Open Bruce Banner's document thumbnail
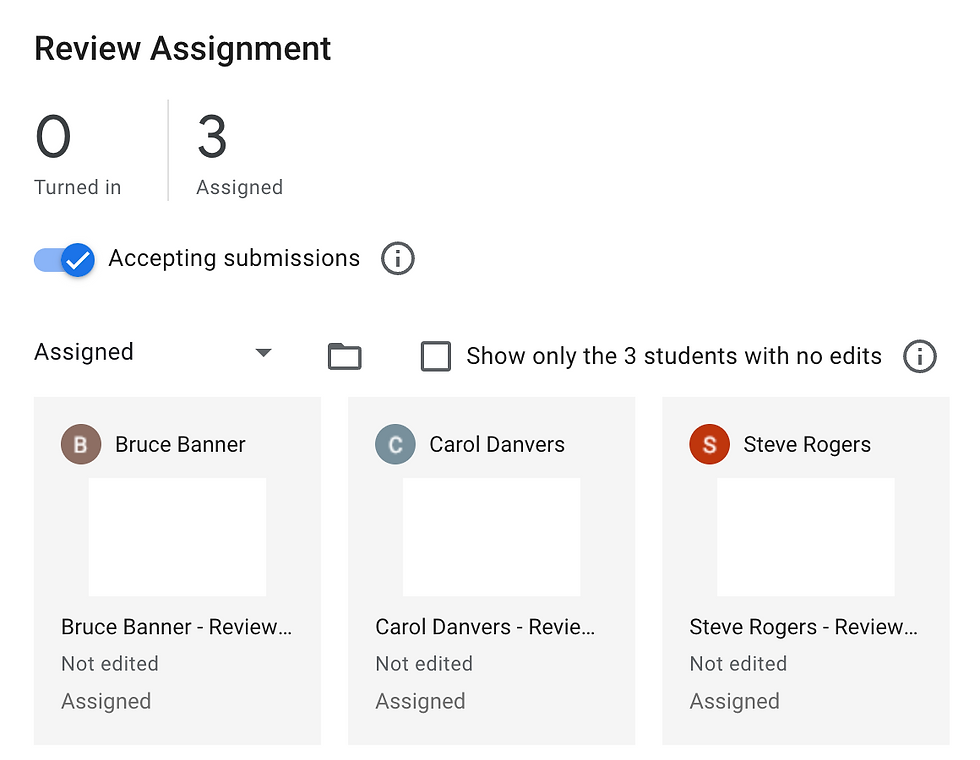This screenshot has width=980, height=760. pyautogui.click(x=178, y=537)
